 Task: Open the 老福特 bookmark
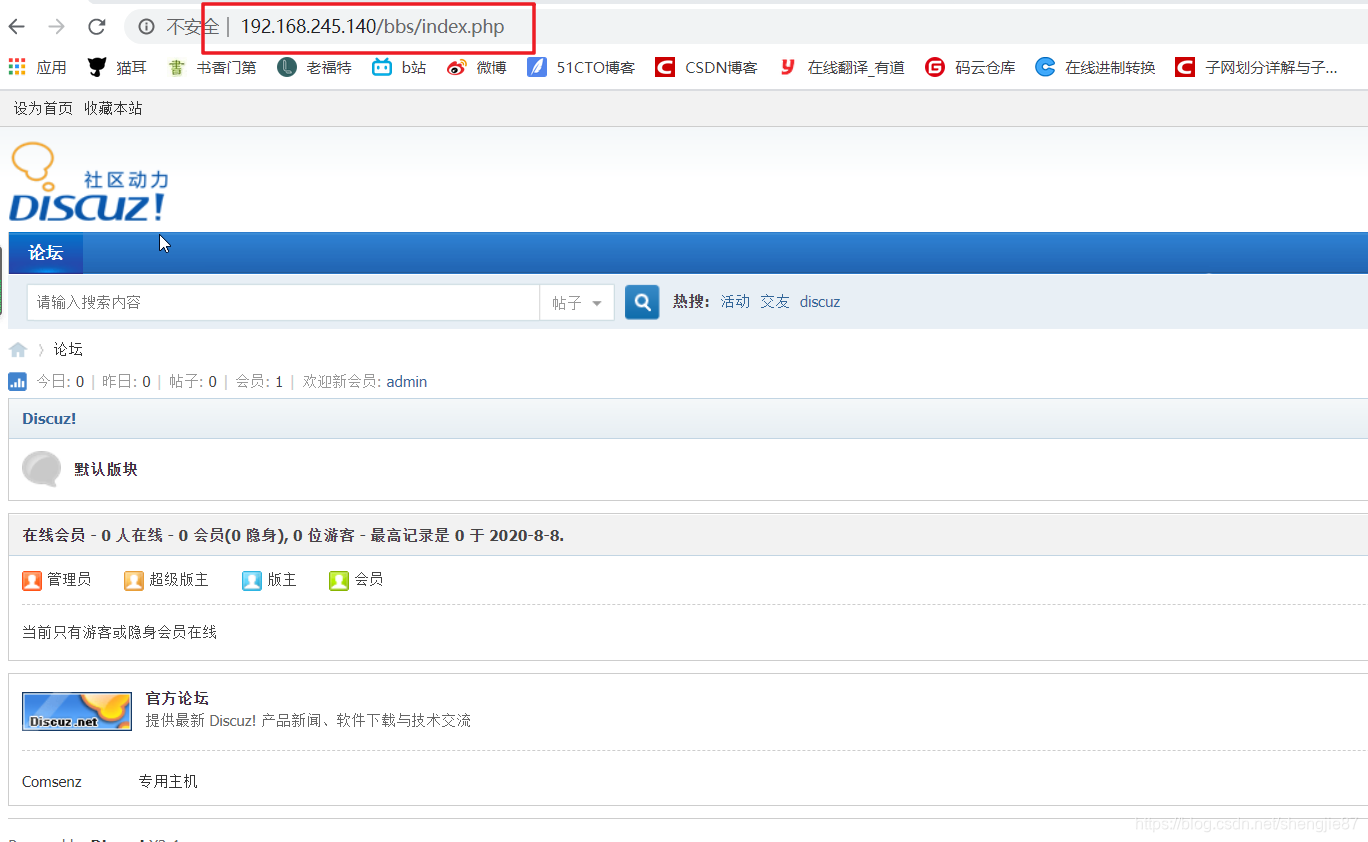coord(314,67)
